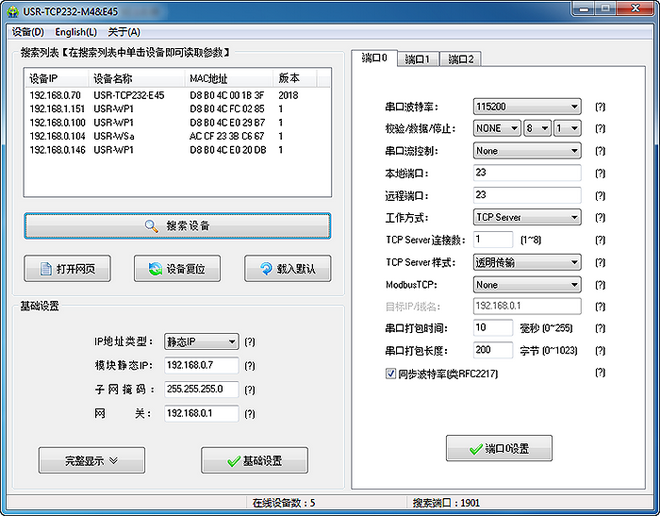Click help [?] next to ModbusTCP
The image size is (660, 516).
point(600,285)
